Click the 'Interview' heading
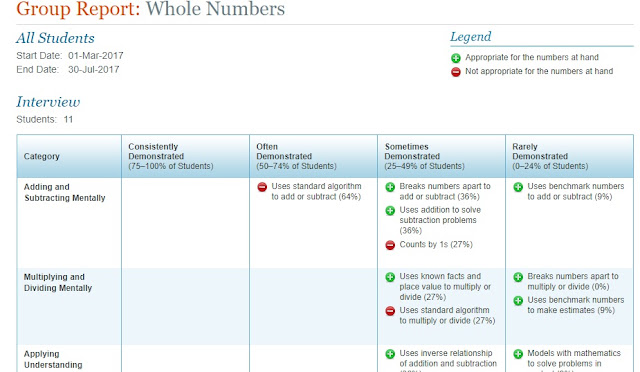The height and width of the screenshot is (372, 640). tap(48, 102)
